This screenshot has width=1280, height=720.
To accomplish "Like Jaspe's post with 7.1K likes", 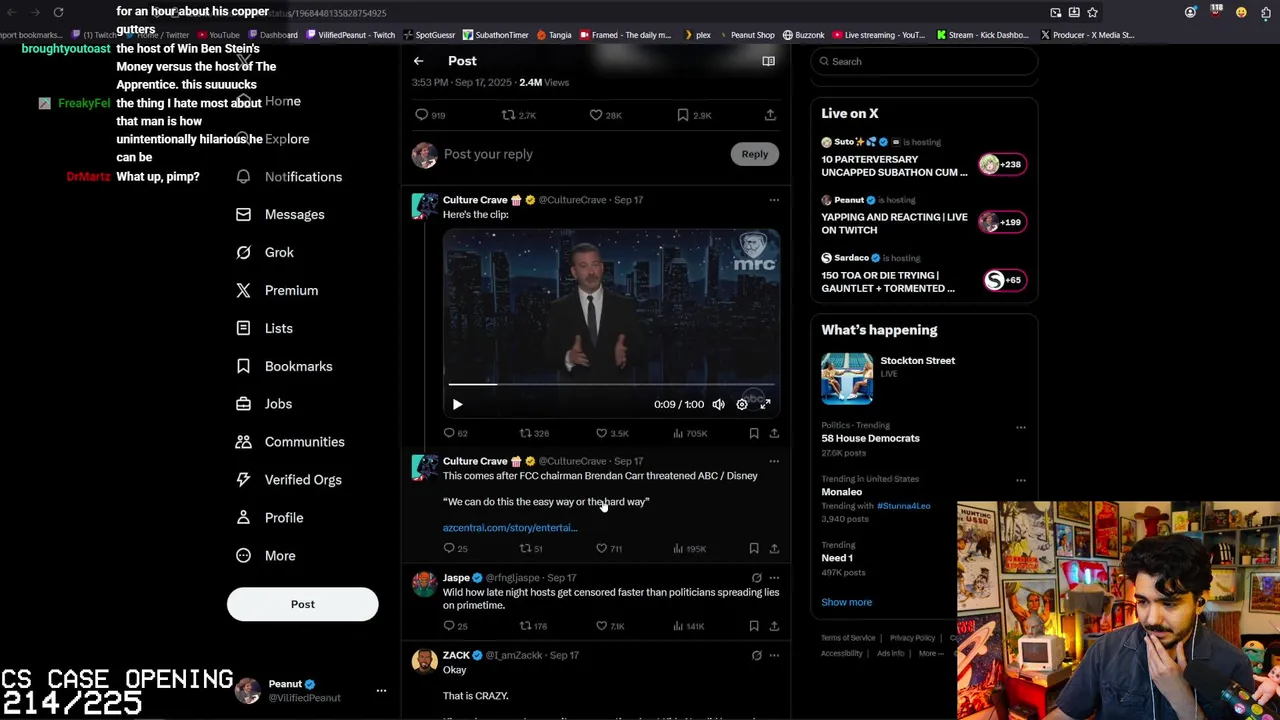I will click(610, 626).
